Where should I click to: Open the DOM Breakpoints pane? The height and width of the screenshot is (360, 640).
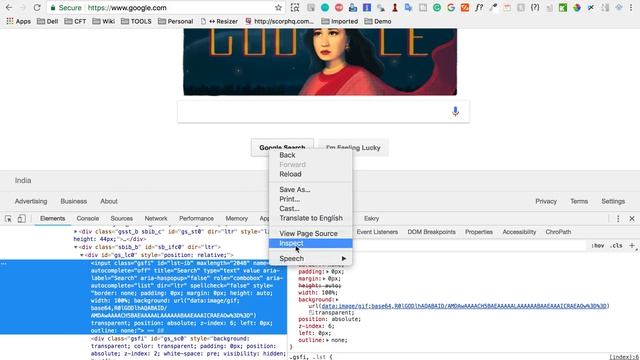click(x=431, y=232)
